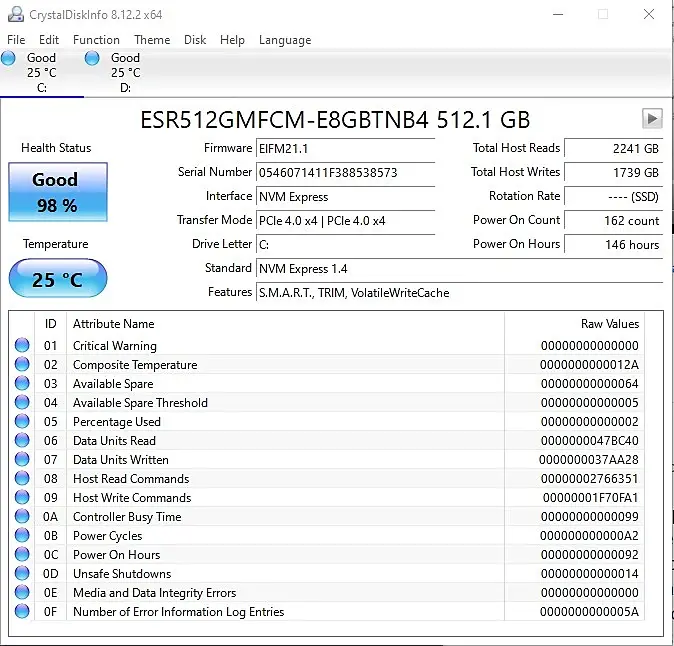This screenshot has width=674, height=646.
Task: Open the Disk menu
Action: [195, 40]
